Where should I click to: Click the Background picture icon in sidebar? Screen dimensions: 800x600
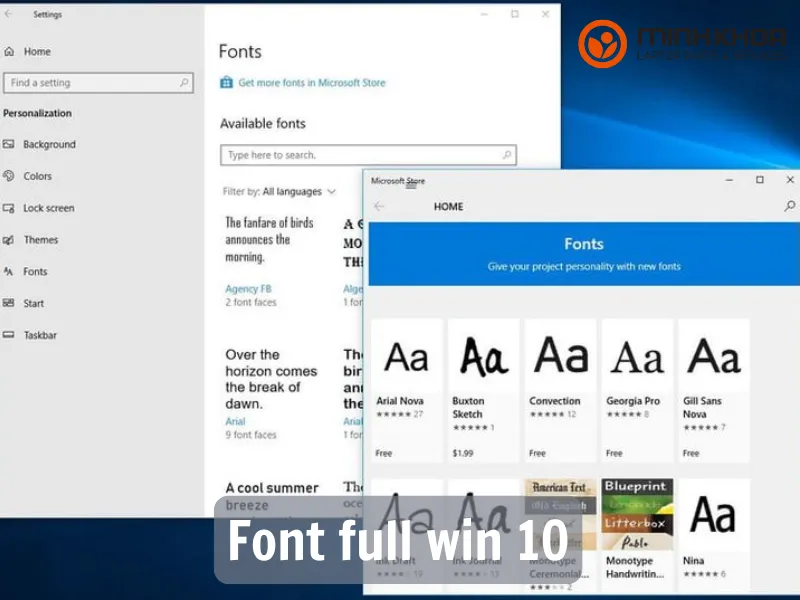[8, 144]
